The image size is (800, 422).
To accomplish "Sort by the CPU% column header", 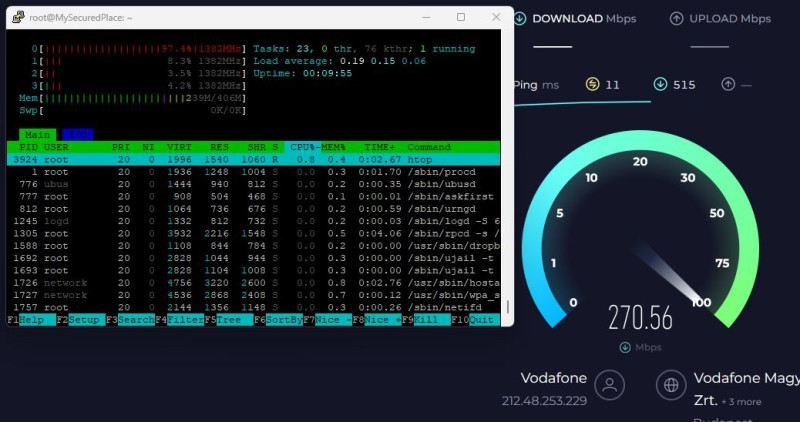I will pyautogui.click(x=303, y=147).
